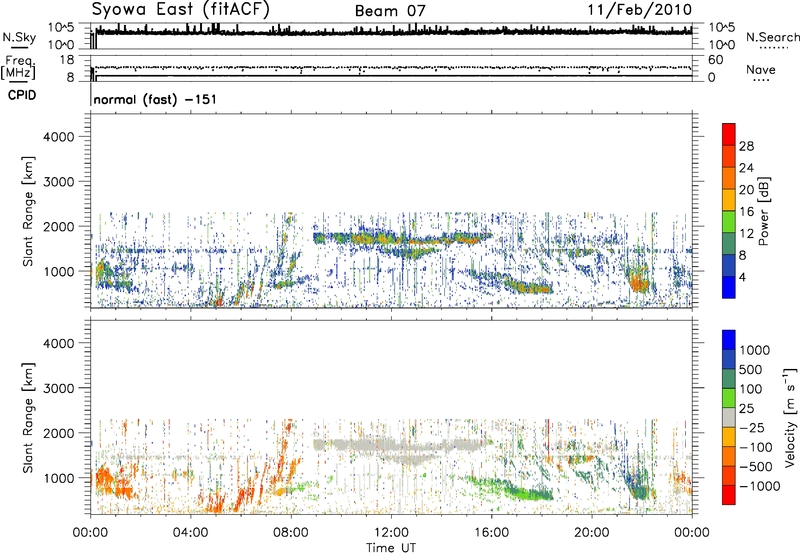Click the '16:00' time axis label
Viewport: 800px width, 554px height.
[x=491, y=533]
